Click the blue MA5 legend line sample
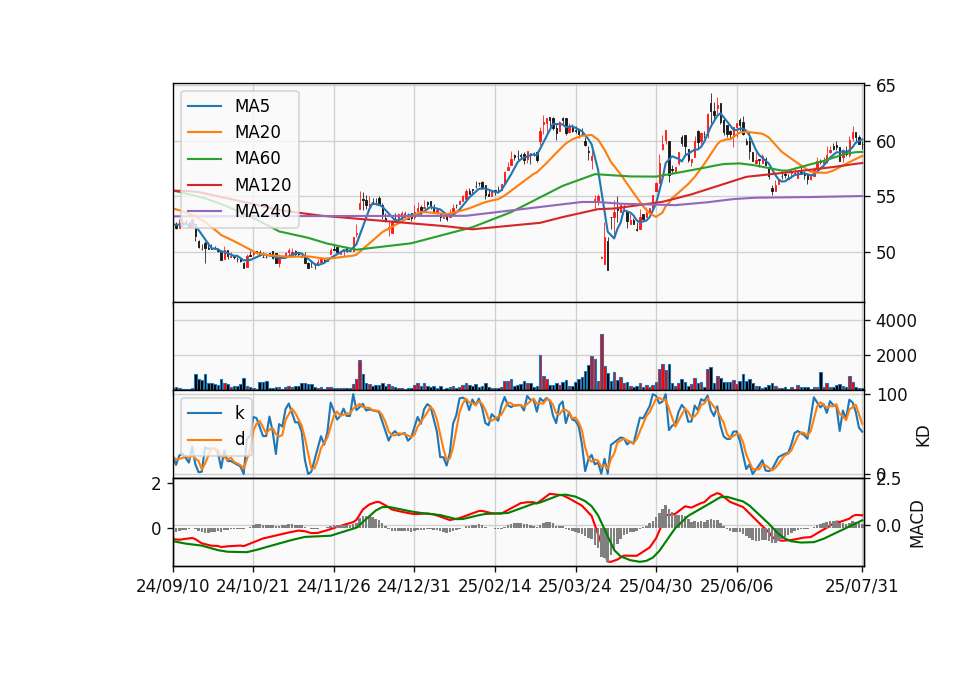Image resolution: width=960 pixels, height=690 pixels. tap(204, 107)
